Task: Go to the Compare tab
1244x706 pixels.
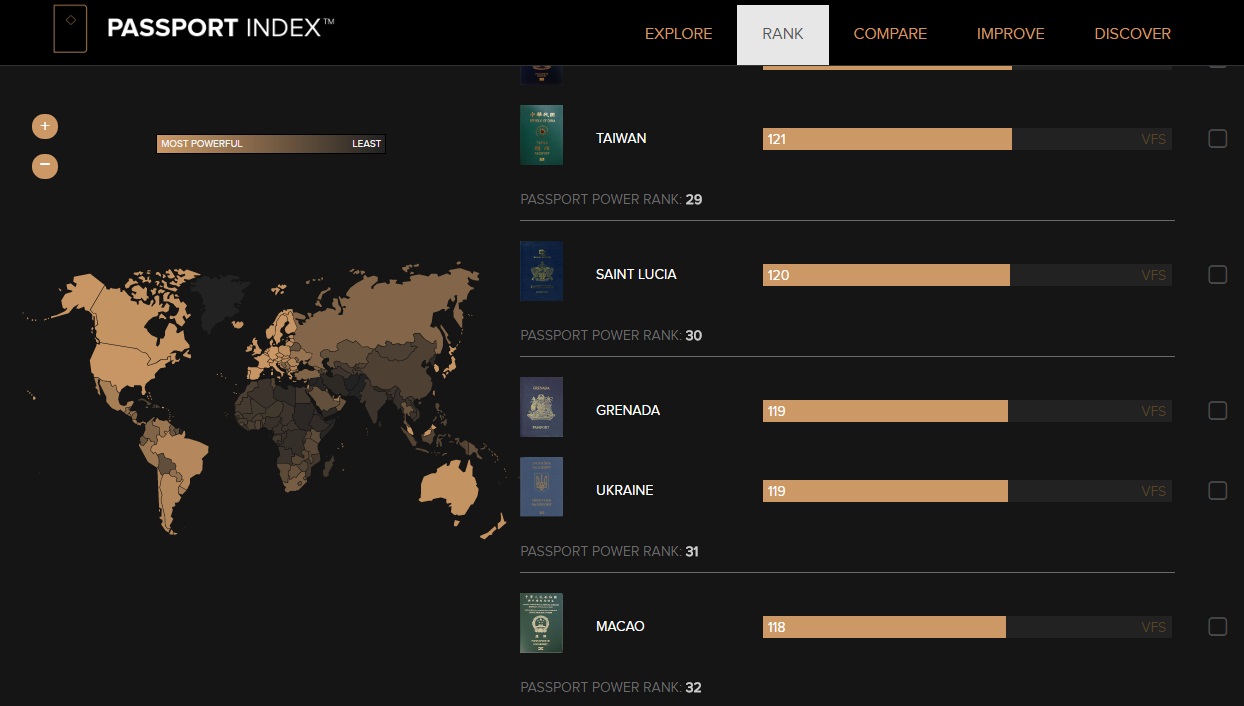Action: (x=890, y=34)
